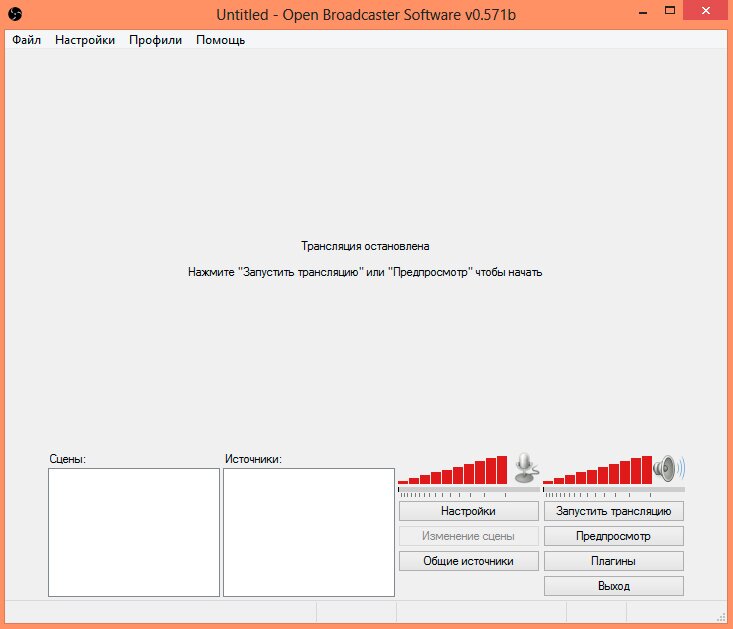This screenshot has width=733, height=629.
Task: Mute the desktop speaker icon
Action: [x=669, y=468]
